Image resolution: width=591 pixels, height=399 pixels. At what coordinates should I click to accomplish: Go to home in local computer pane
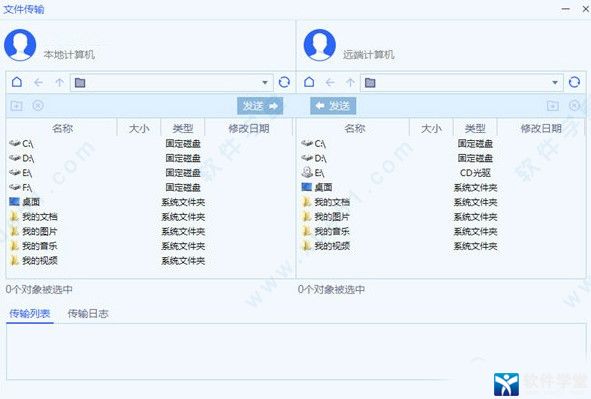(x=17, y=82)
